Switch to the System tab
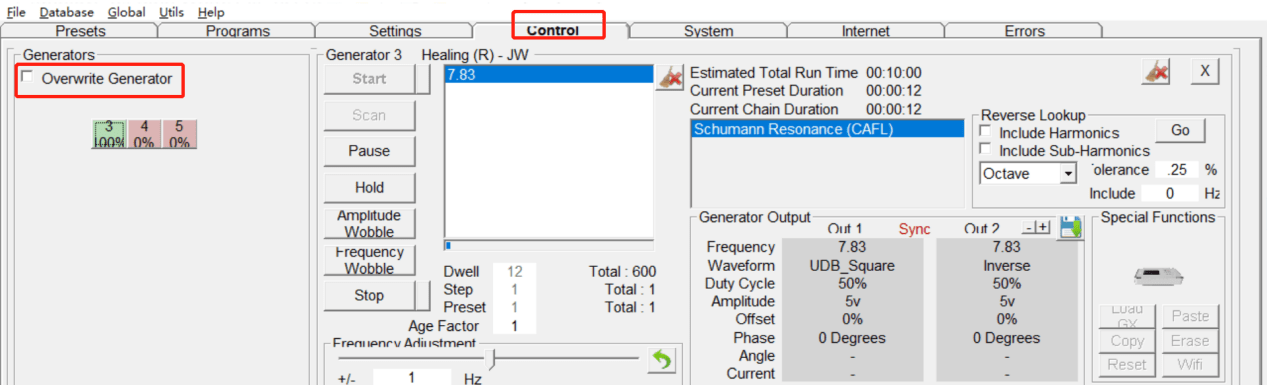The height and width of the screenshot is (385, 1267). (x=708, y=31)
